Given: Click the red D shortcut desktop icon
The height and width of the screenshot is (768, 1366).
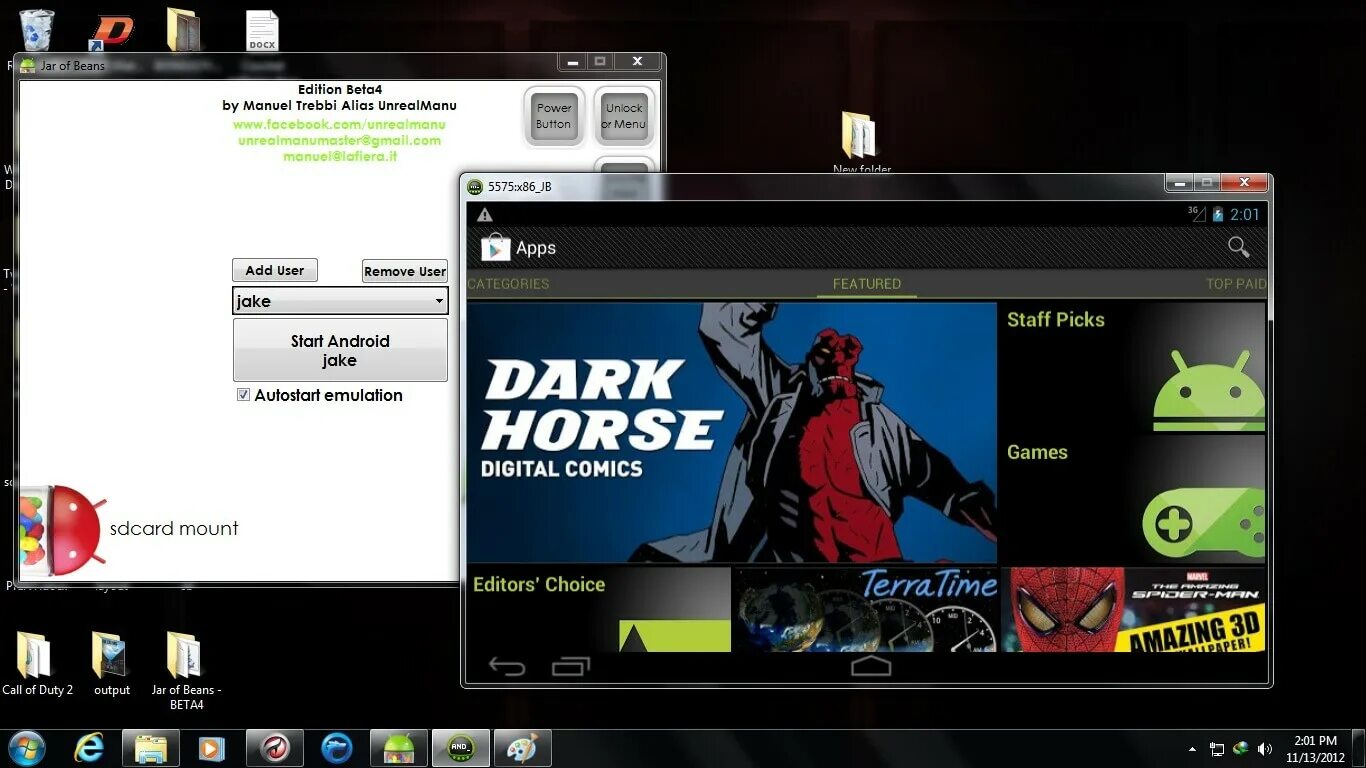Looking at the screenshot, I should 112,31.
